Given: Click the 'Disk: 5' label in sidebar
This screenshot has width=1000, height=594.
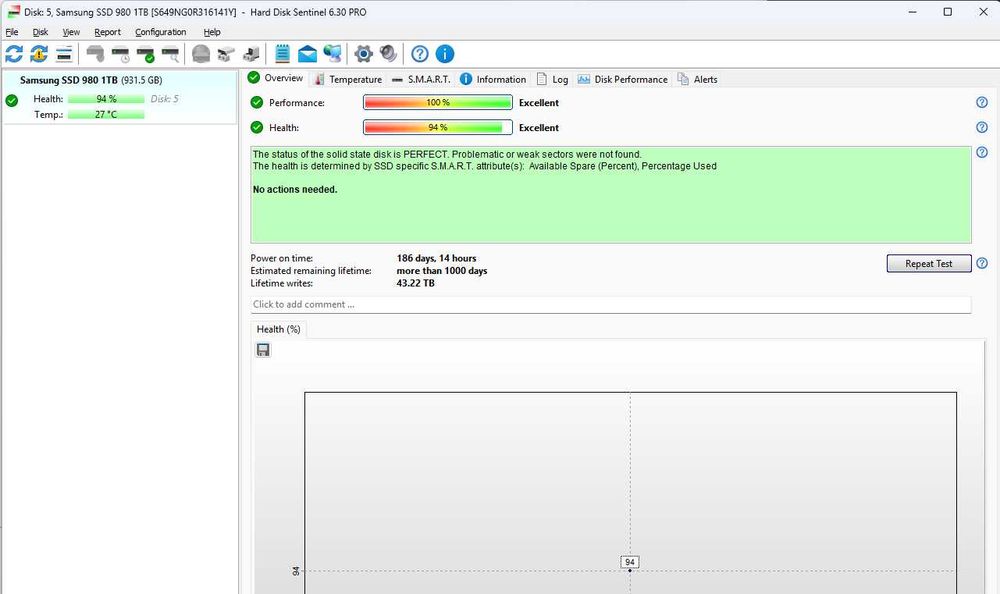Looking at the screenshot, I should [x=165, y=99].
